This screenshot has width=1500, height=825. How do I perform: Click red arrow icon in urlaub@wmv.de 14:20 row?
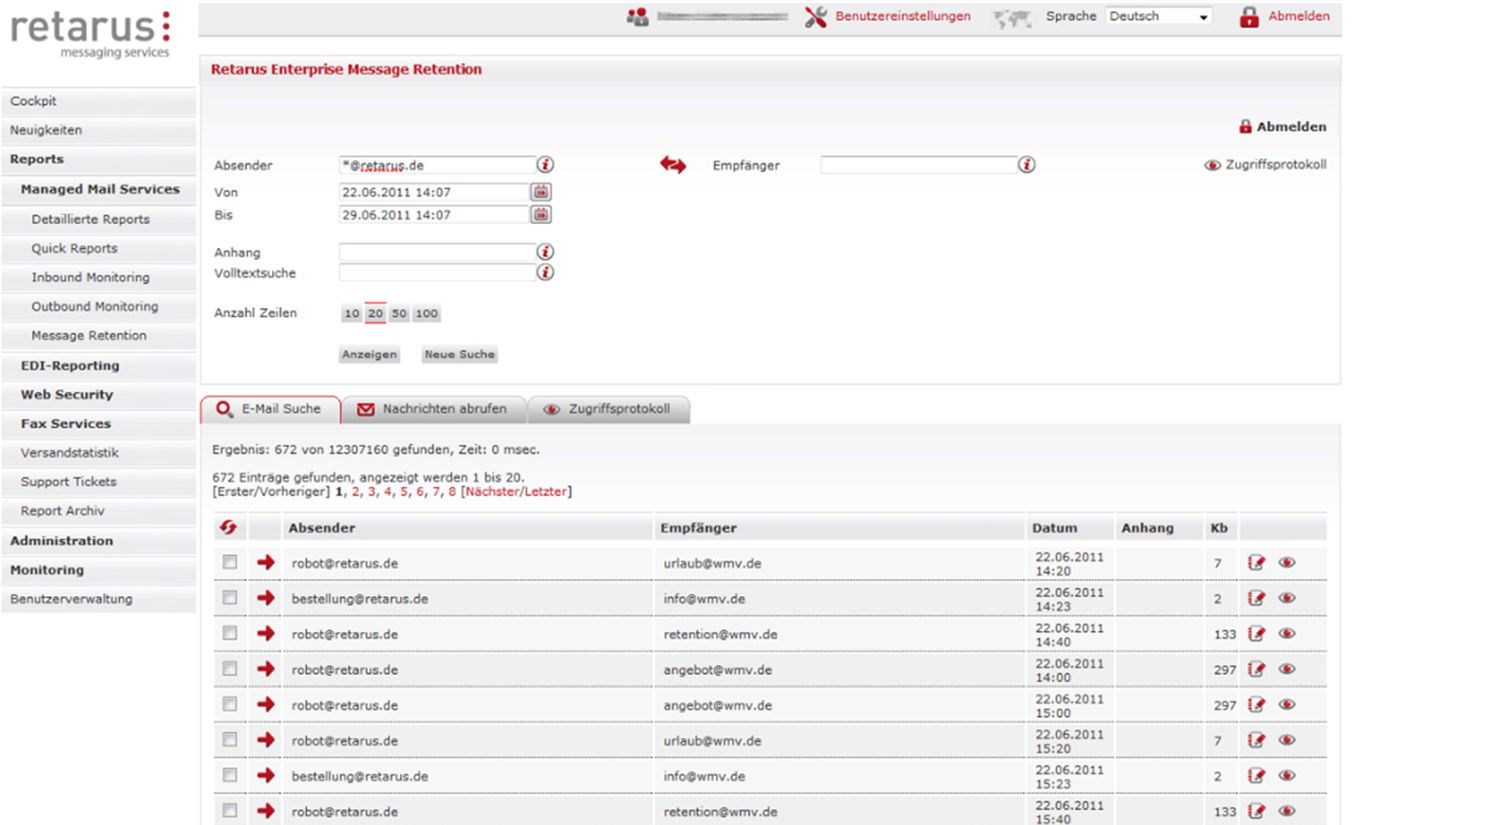[265, 562]
